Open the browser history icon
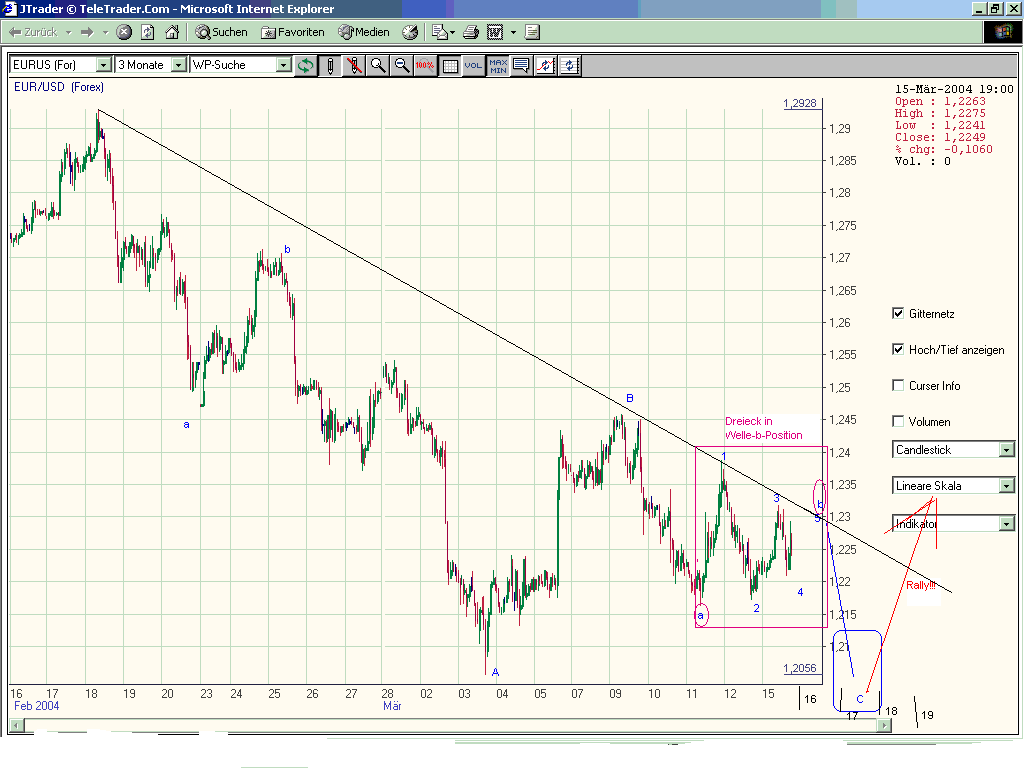The image size is (1024, 768). click(410, 32)
